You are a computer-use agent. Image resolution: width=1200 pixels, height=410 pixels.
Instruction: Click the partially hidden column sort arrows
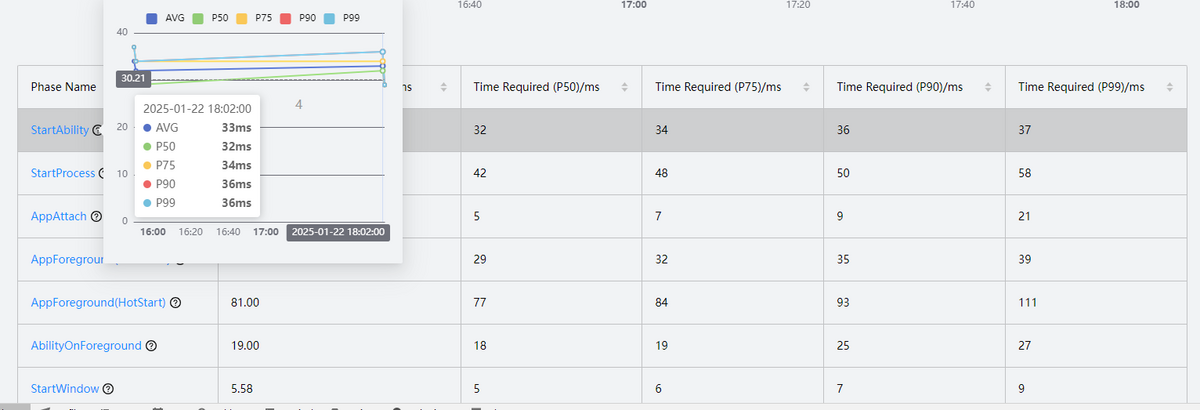[x=443, y=88]
